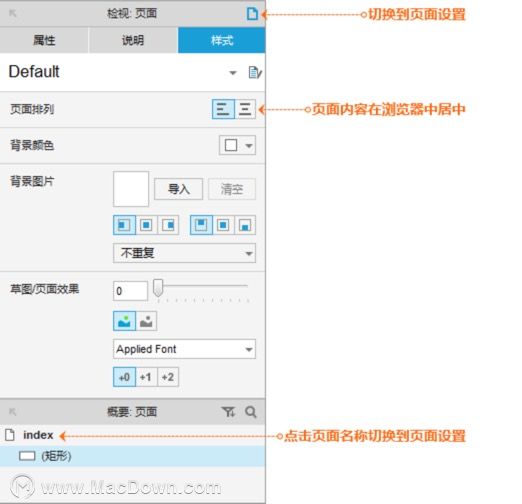The image size is (522, 504).
Task: Select +1 line width
Action: [146, 377]
